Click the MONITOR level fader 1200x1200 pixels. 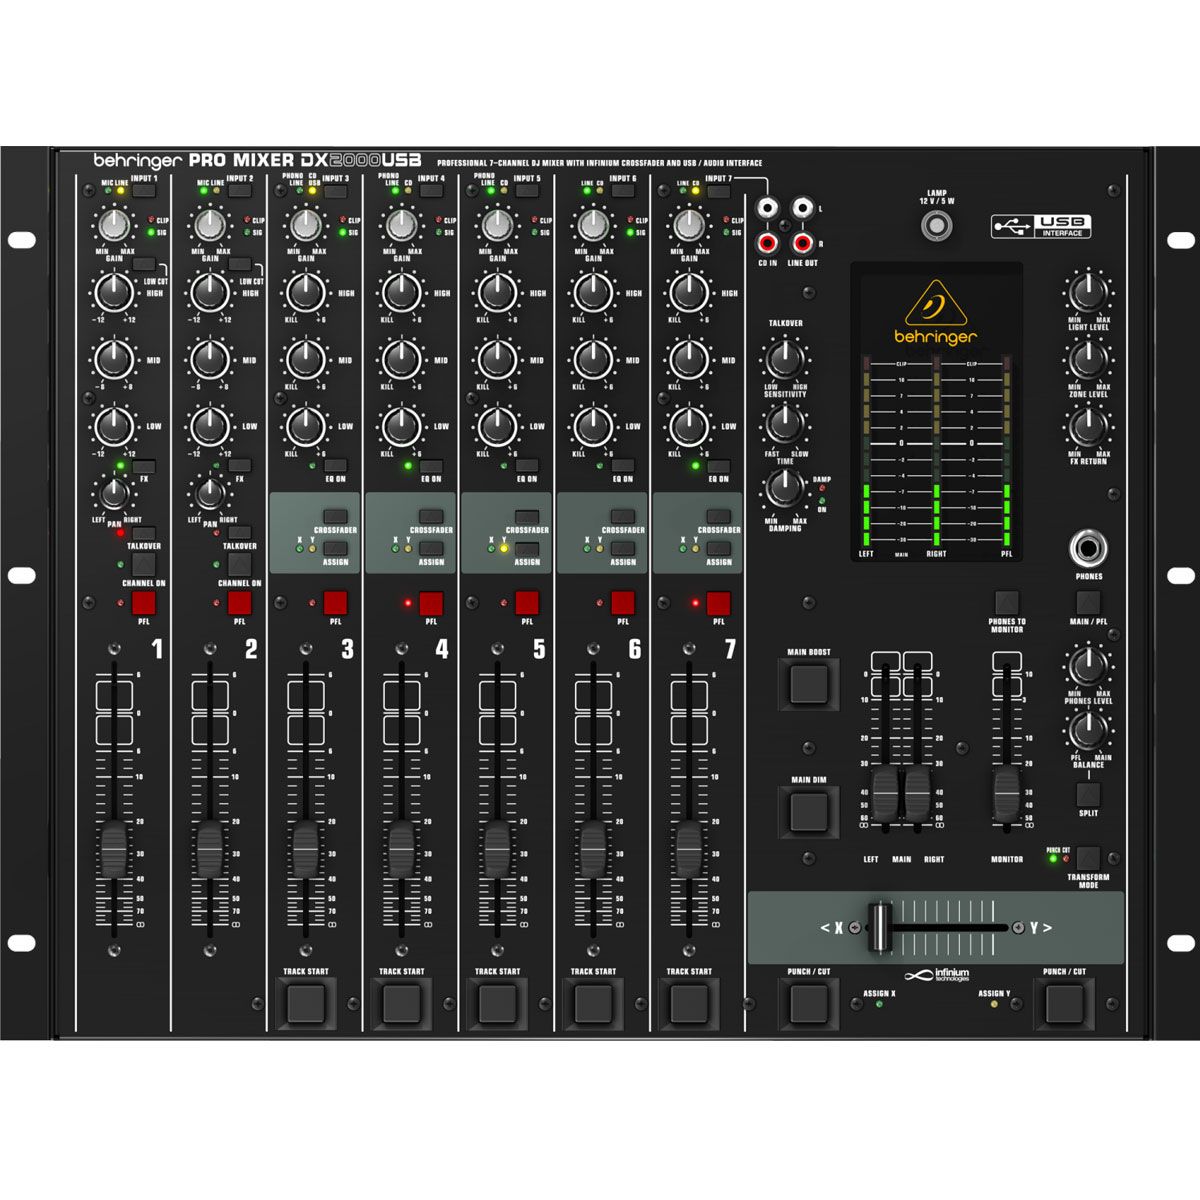click(x=1006, y=795)
